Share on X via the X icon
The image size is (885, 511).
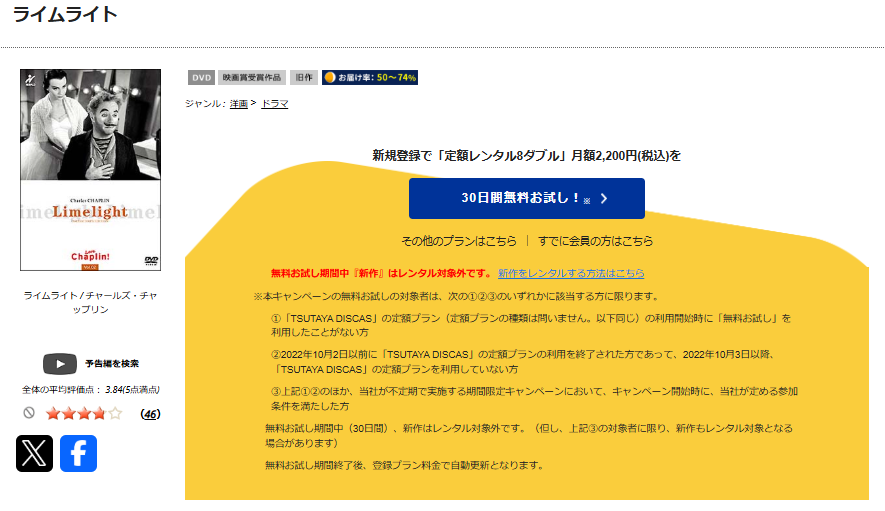pos(34,453)
